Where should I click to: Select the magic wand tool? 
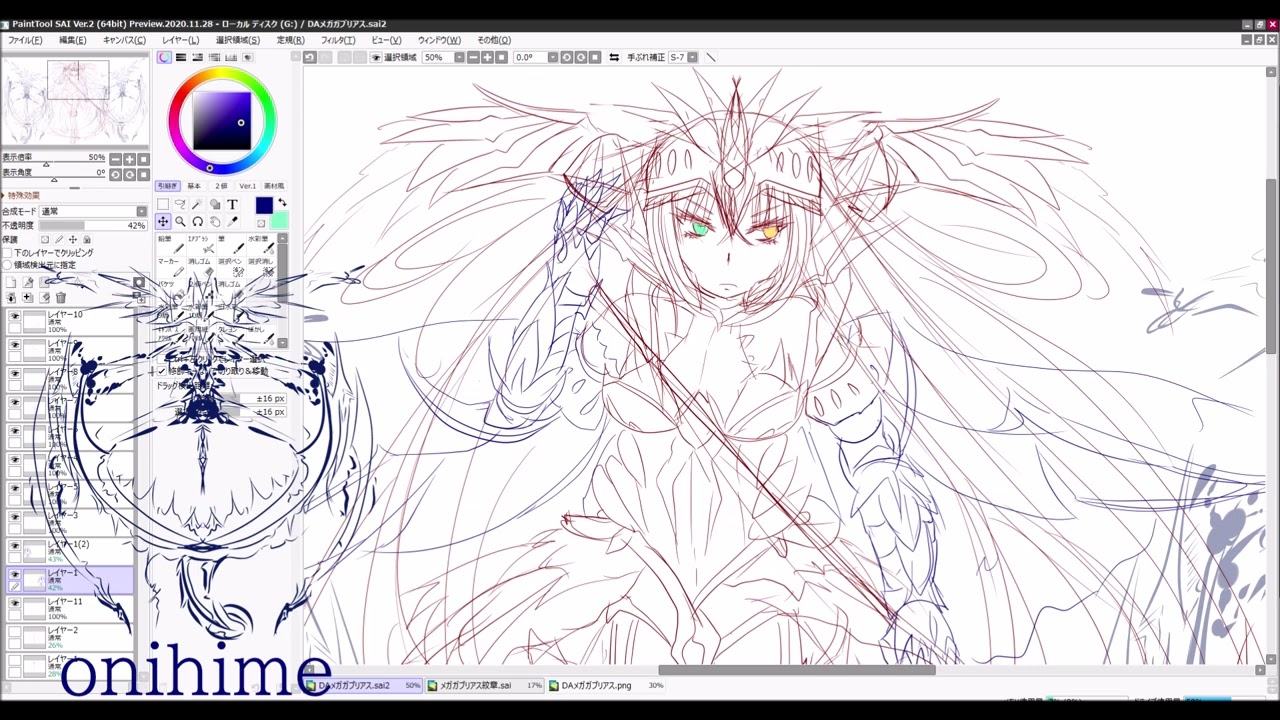pyautogui.click(x=197, y=204)
